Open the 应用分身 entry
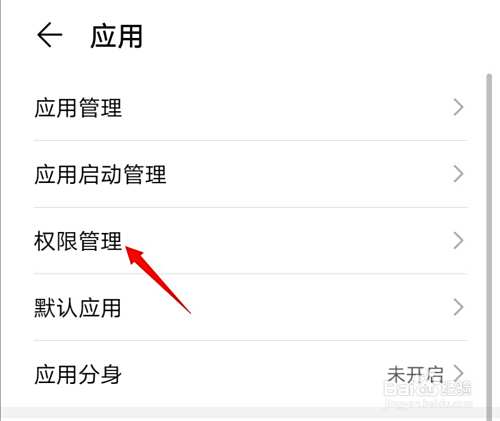The height and width of the screenshot is (421, 500). (x=250, y=374)
